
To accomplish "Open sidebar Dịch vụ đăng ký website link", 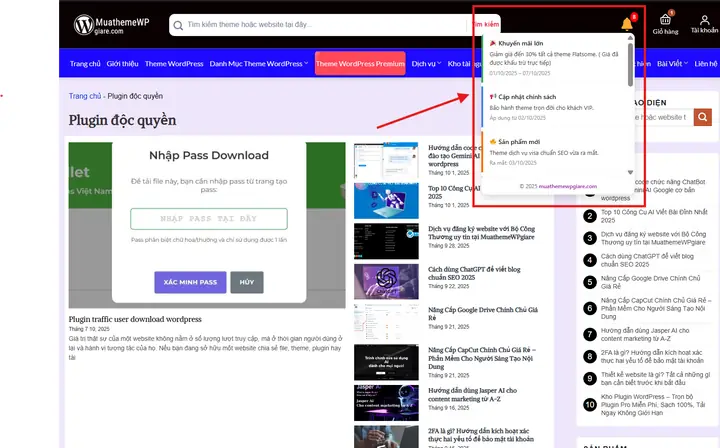I will point(653,238).
